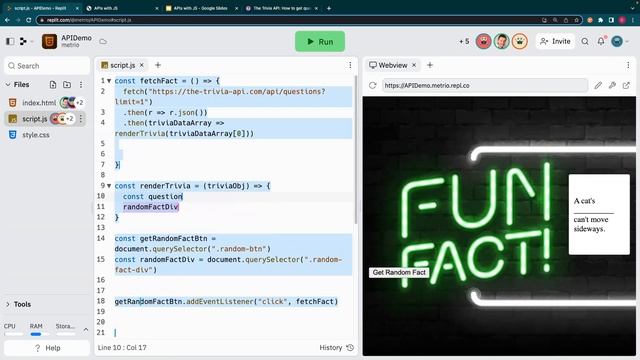Reload the webview page

pyautogui.click(x=372, y=85)
